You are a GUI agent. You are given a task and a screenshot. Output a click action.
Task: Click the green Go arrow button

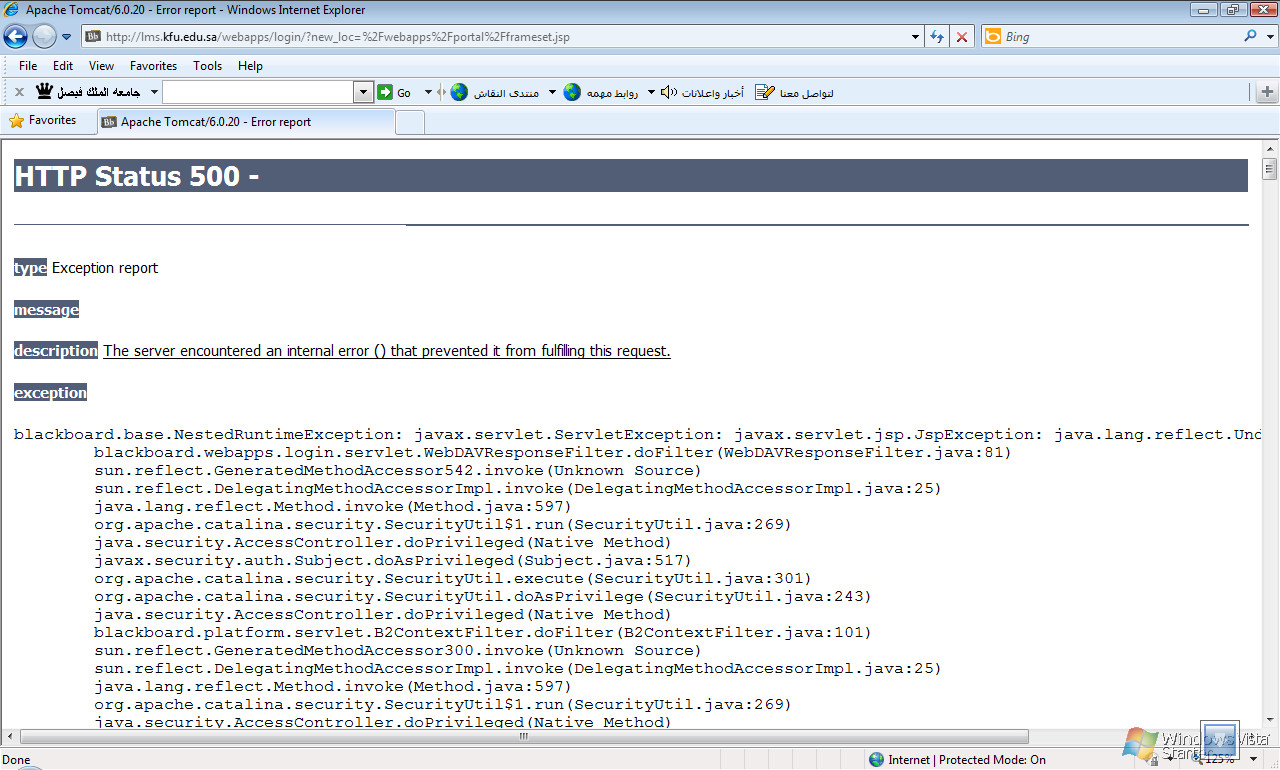pos(385,92)
